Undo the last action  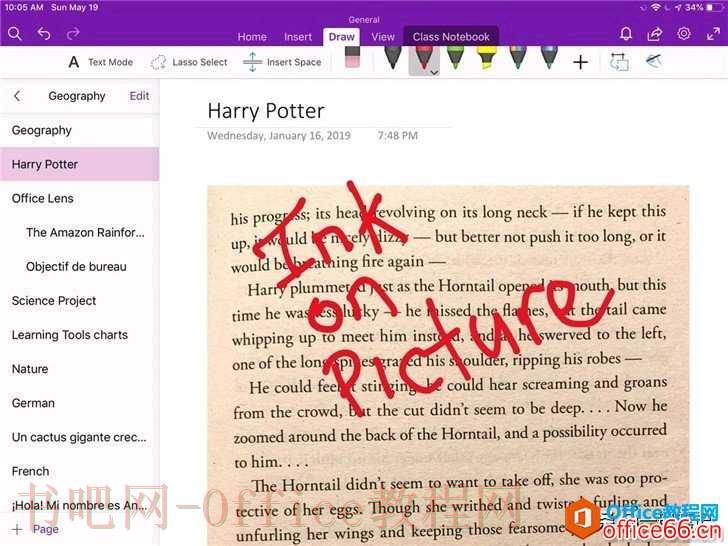click(44, 34)
